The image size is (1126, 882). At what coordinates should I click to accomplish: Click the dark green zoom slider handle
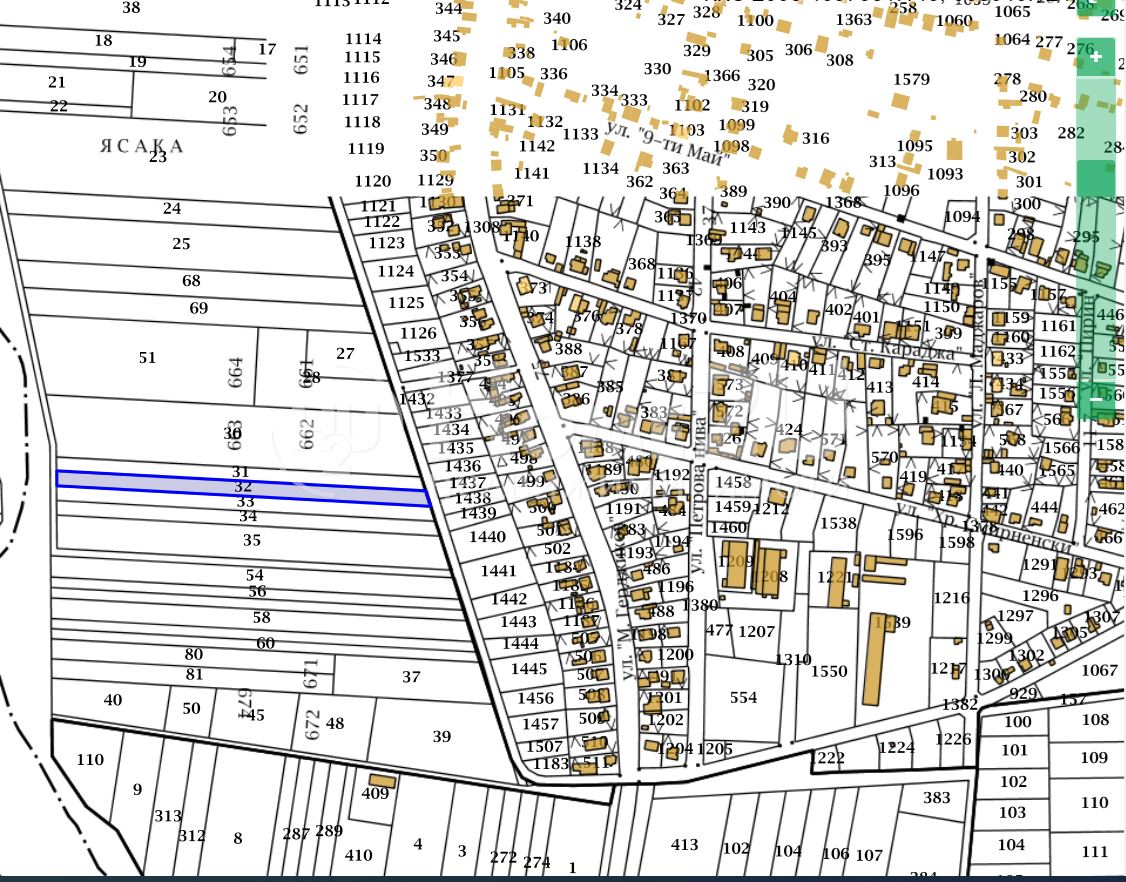coord(1096,178)
